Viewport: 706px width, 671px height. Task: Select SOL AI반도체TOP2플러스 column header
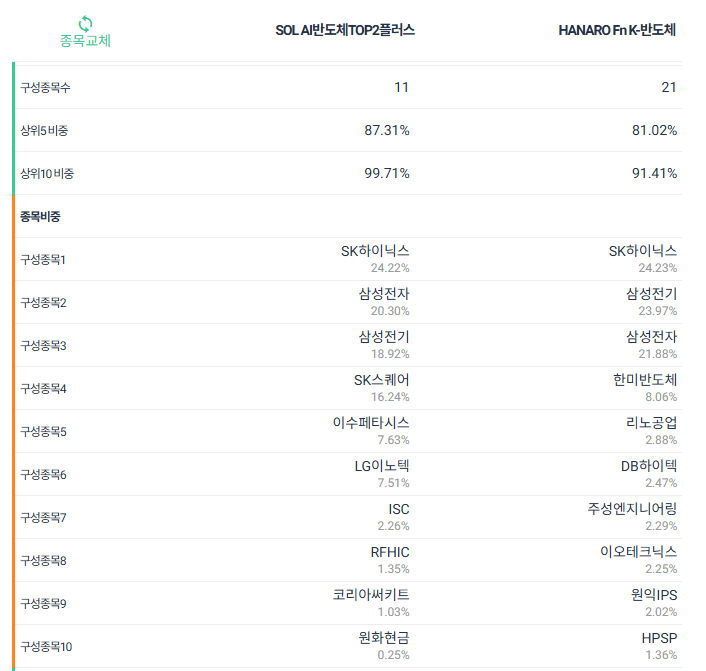pyautogui.click(x=345, y=30)
